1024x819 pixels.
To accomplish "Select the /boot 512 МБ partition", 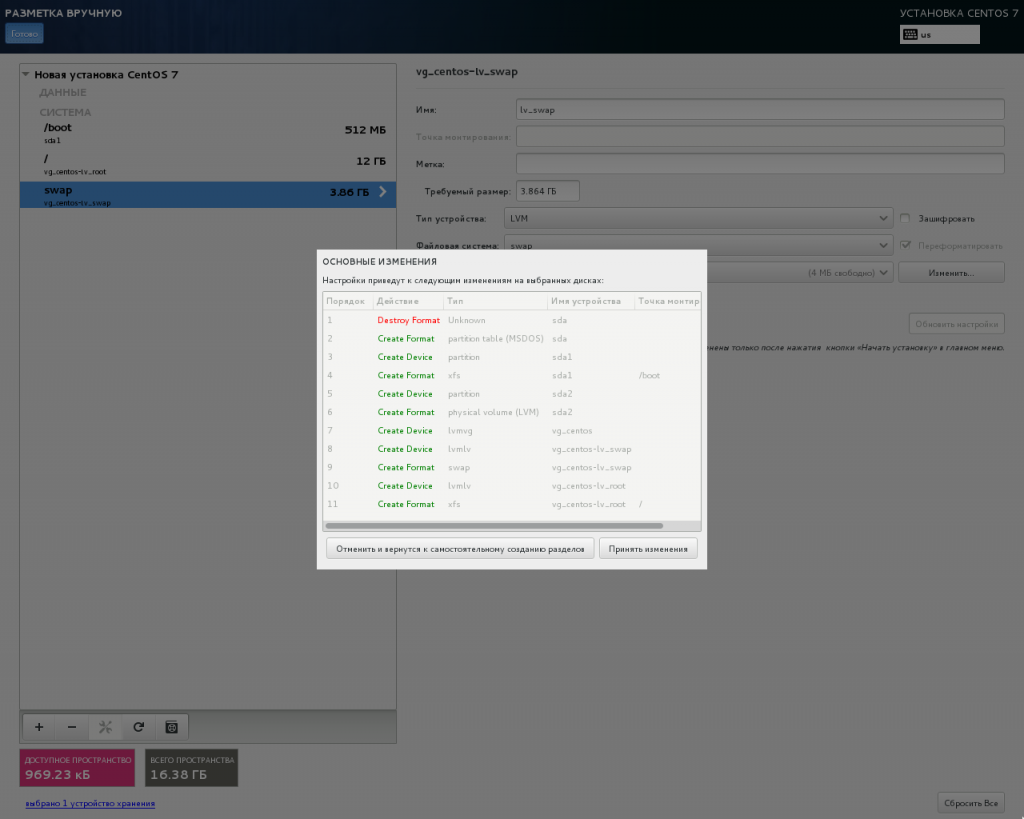I will click(x=208, y=133).
